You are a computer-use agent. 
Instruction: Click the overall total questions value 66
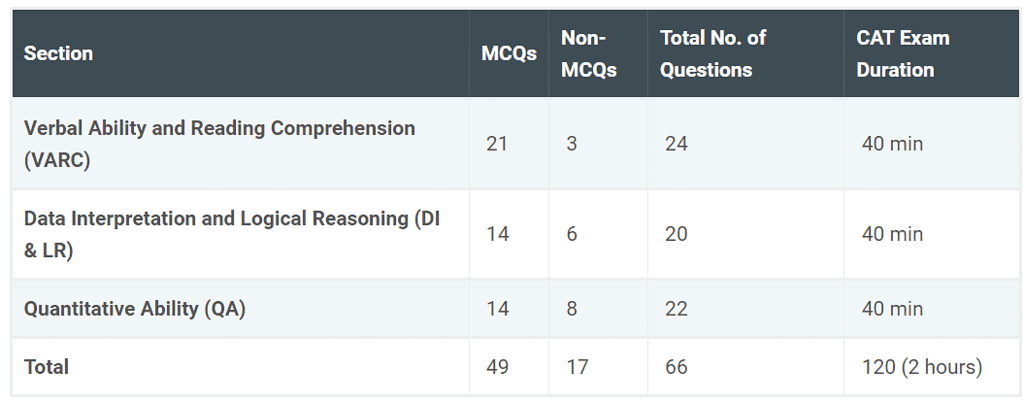tap(676, 367)
